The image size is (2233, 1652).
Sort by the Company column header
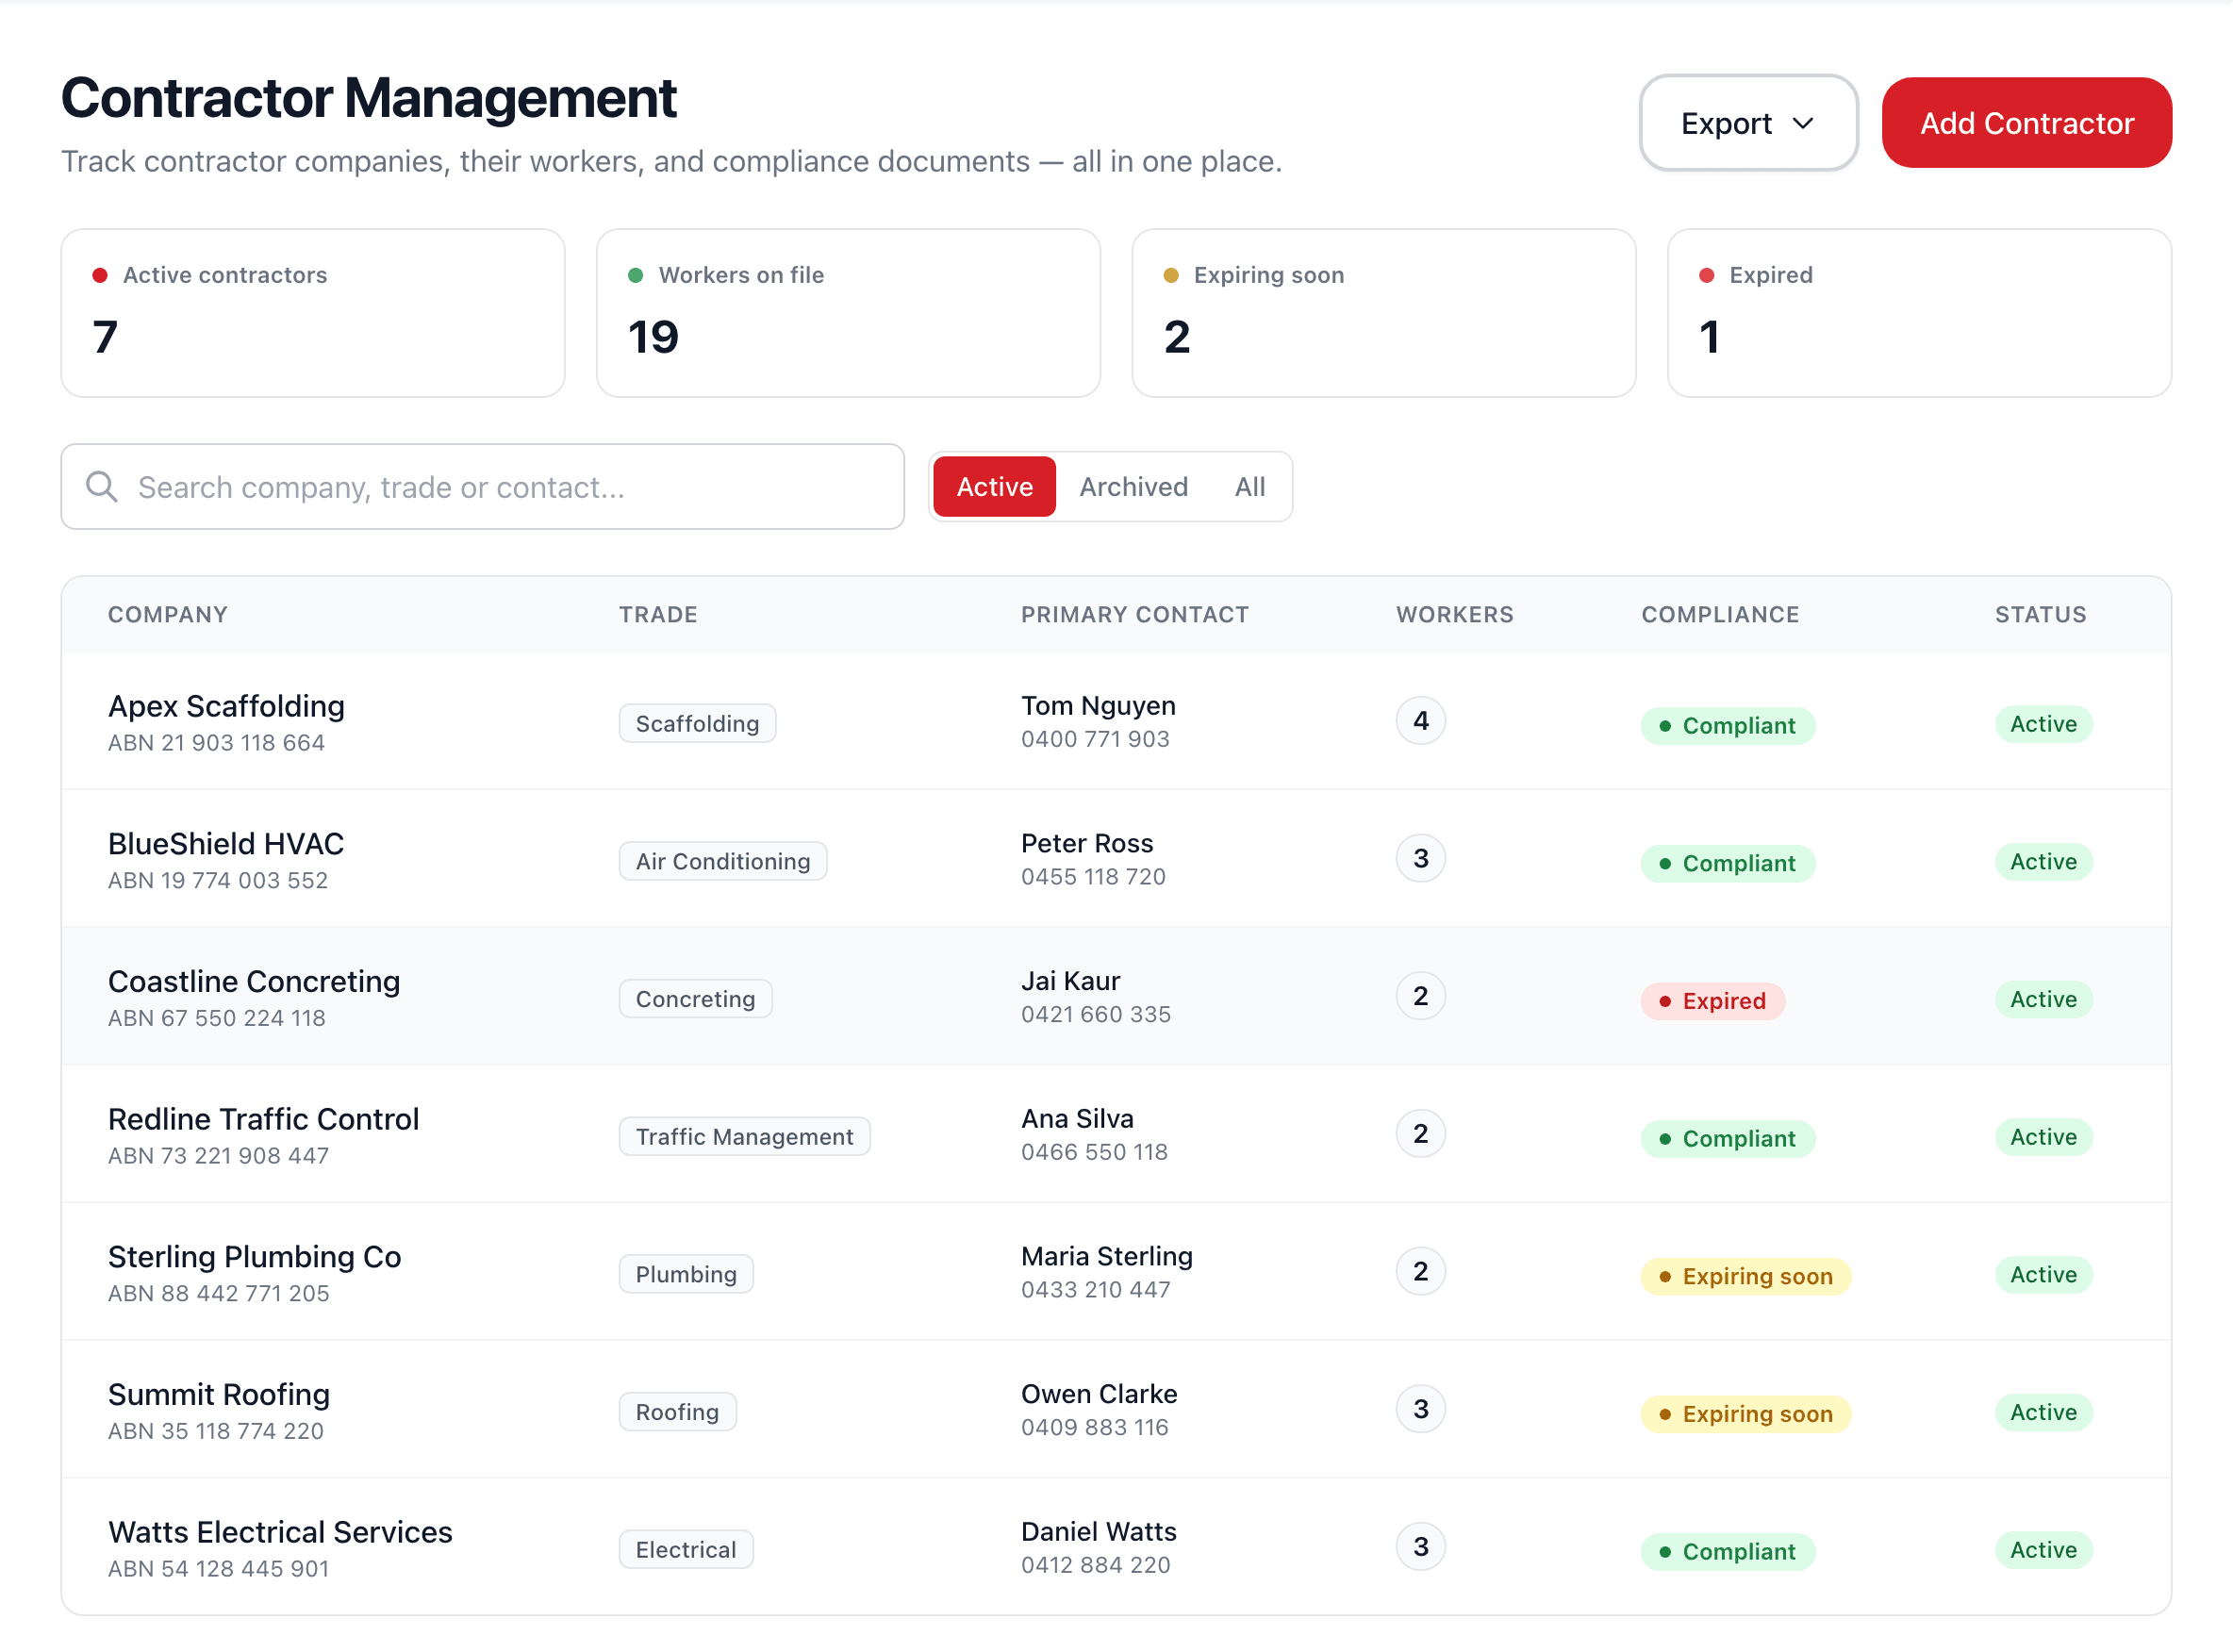coord(168,614)
